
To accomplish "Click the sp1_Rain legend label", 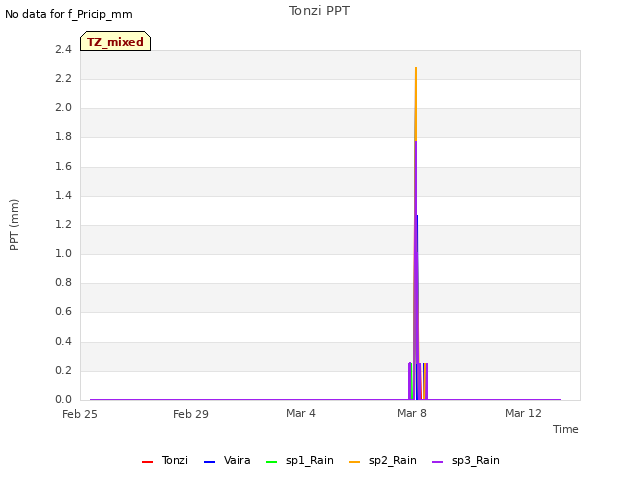I will (310, 460).
